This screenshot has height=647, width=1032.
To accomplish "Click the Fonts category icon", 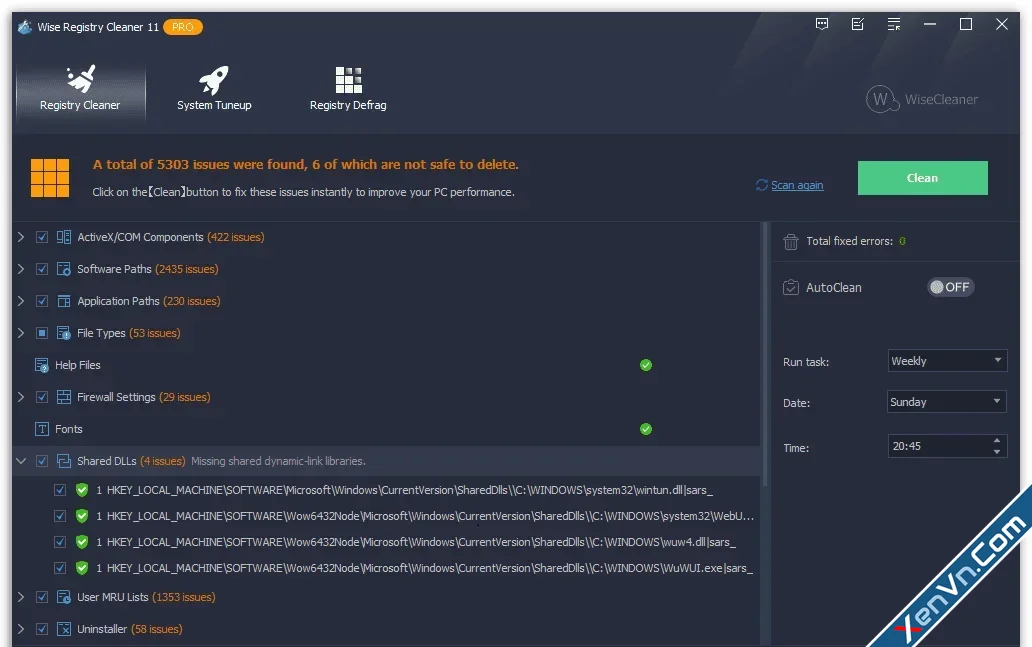I will pos(41,429).
